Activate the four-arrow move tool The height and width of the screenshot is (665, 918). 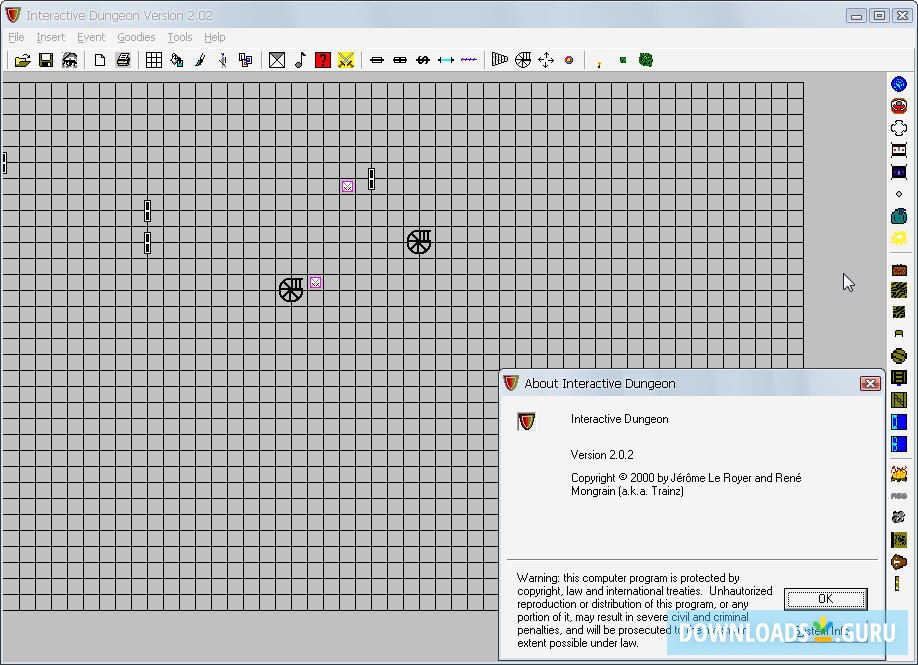click(546, 59)
